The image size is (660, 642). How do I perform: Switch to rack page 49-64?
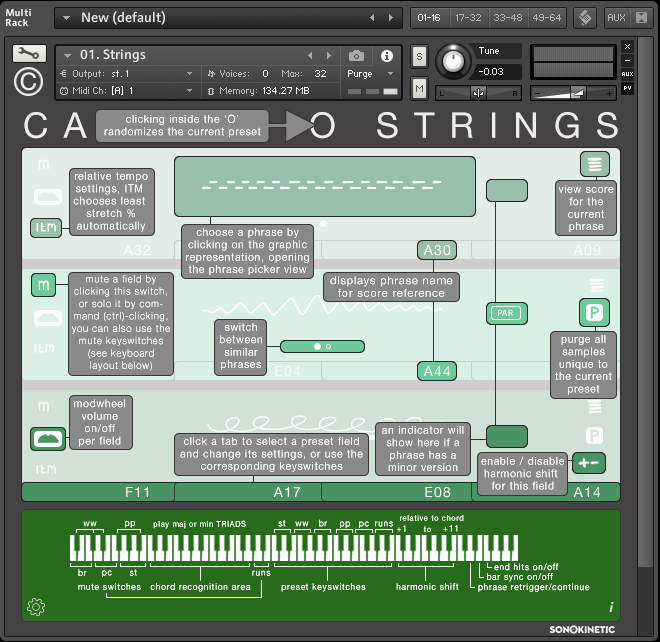[546, 18]
